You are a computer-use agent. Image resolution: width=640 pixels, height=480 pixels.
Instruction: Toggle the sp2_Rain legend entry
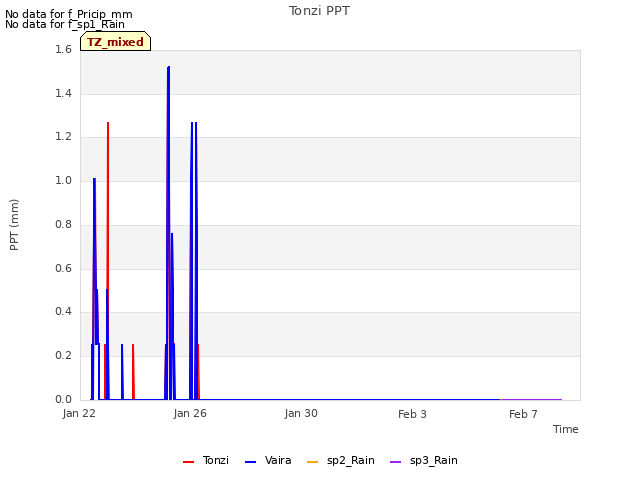point(340,461)
